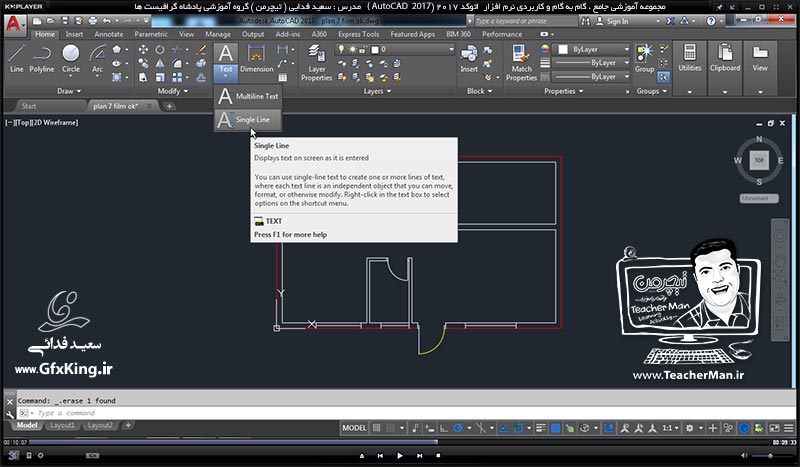This screenshot has width=800, height=467.
Task: Open annotation scale 1:1 dropdown
Action: 670,428
